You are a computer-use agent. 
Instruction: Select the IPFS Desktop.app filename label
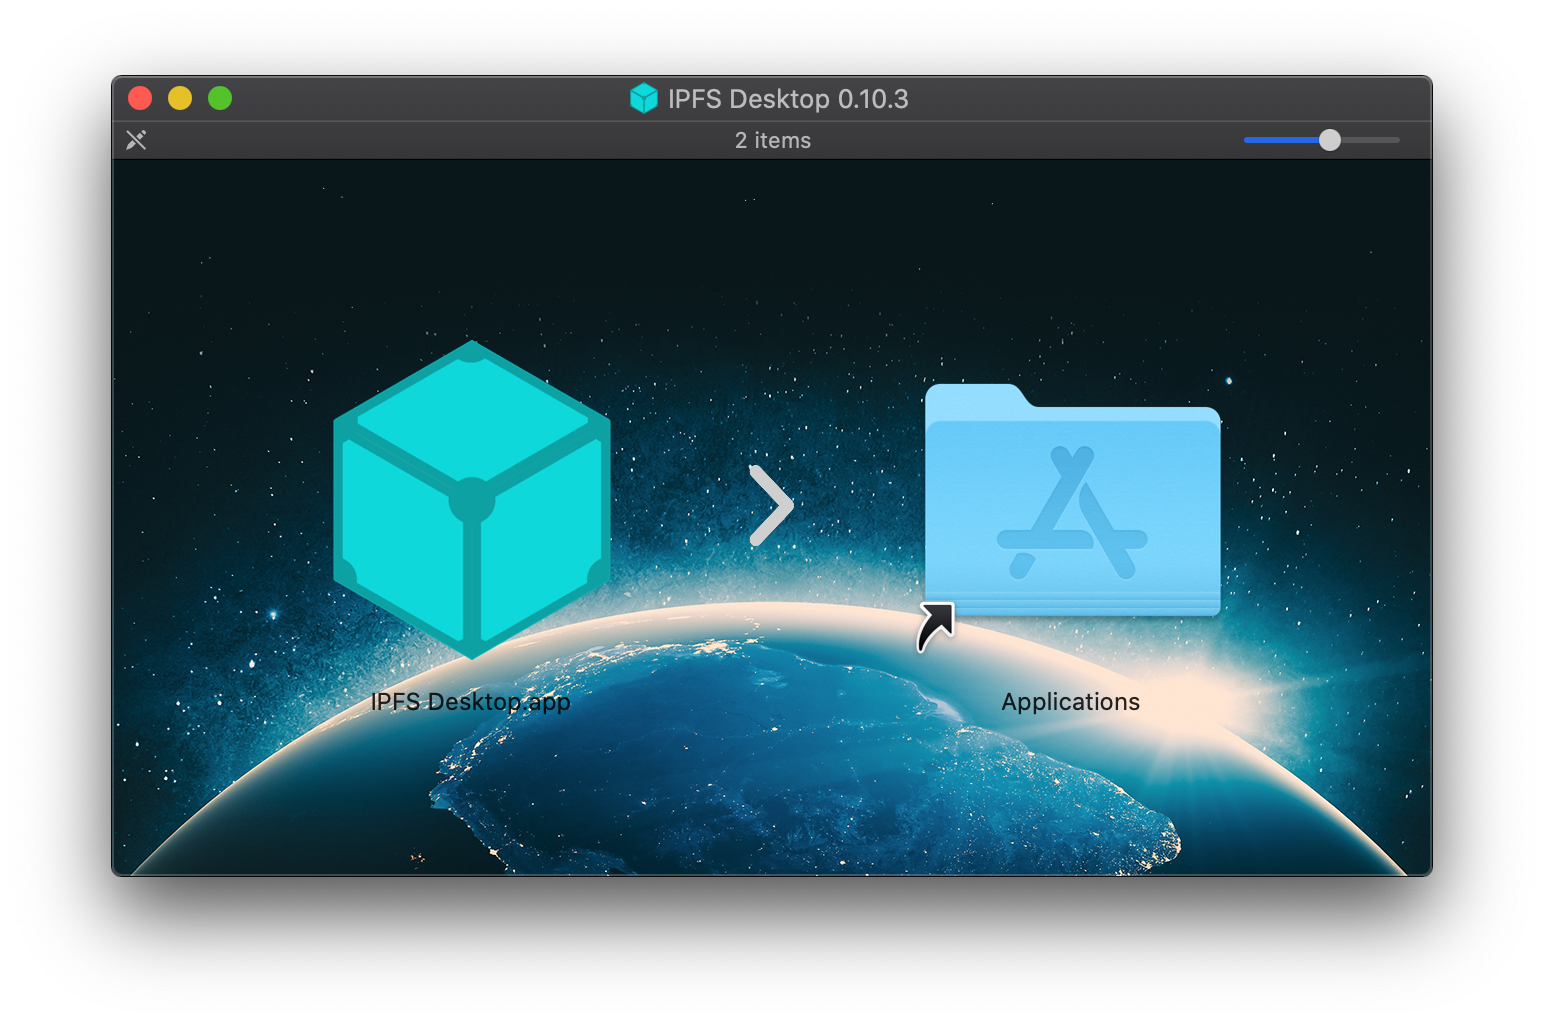[471, 701]
